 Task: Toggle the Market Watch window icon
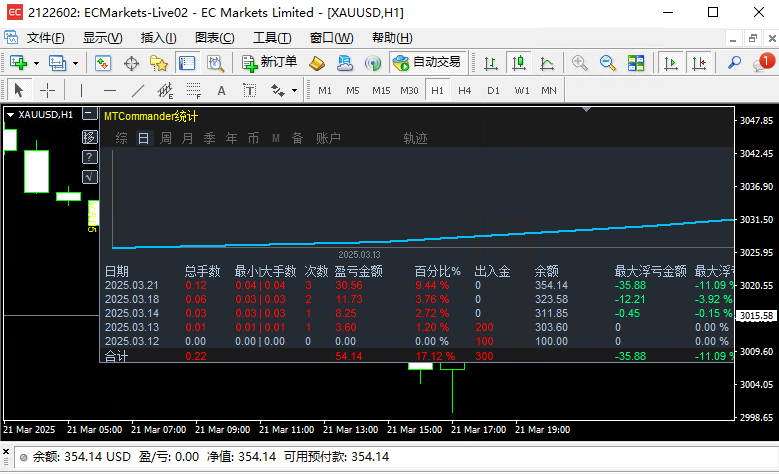point(103,63)
